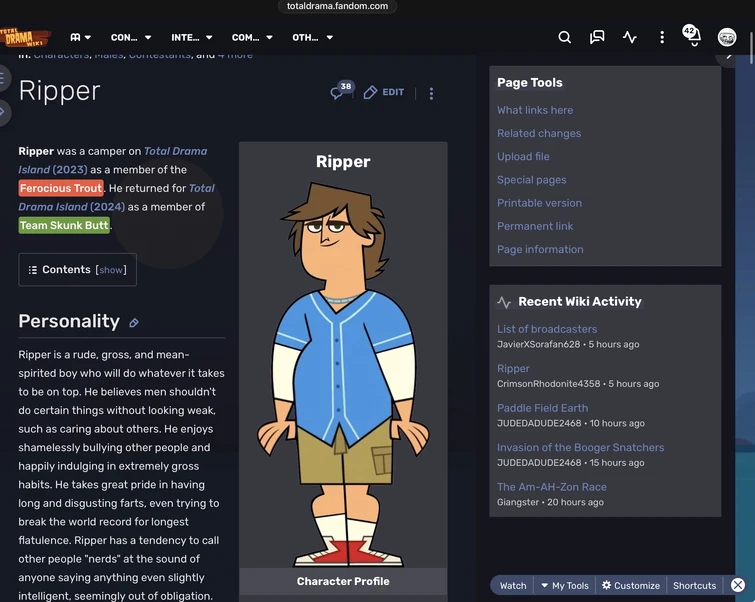Click the Recent Wiki Activity pulse icon

[504, 302]
